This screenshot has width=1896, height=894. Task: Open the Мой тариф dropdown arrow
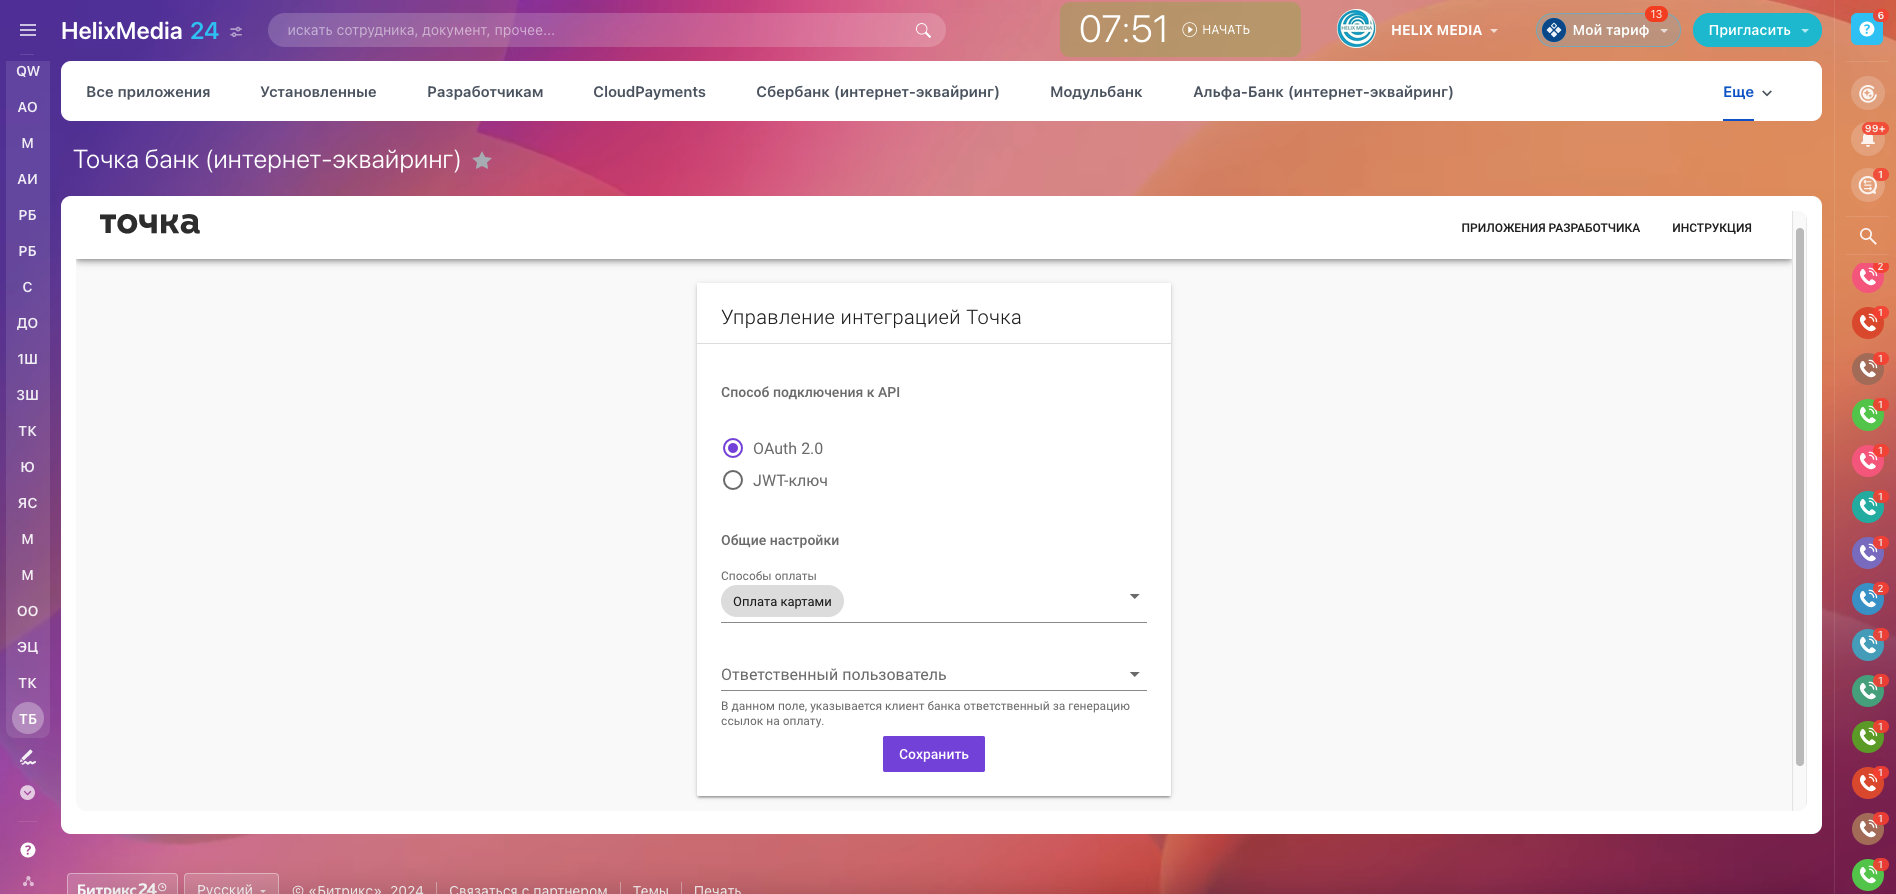coord(1664,30)
